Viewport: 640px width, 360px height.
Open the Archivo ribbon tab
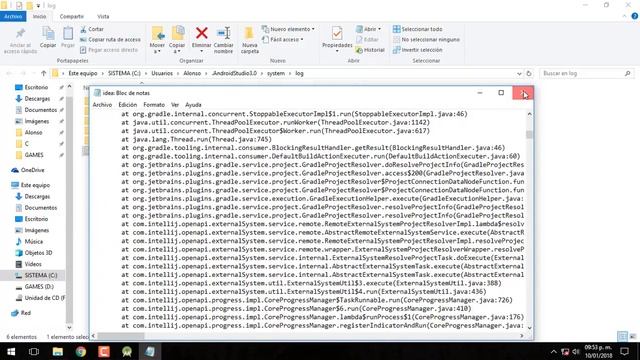point(13,16)
